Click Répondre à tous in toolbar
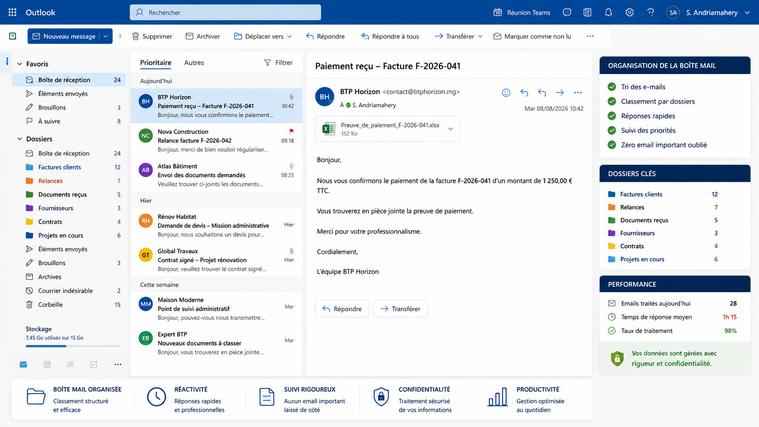 click(x=390, y=36)
